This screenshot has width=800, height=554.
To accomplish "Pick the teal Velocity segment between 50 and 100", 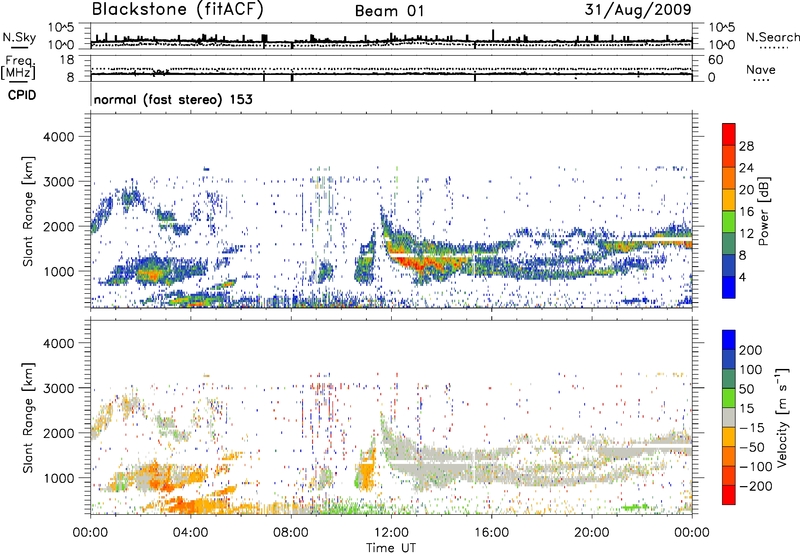I will click(x=729, y=379).
